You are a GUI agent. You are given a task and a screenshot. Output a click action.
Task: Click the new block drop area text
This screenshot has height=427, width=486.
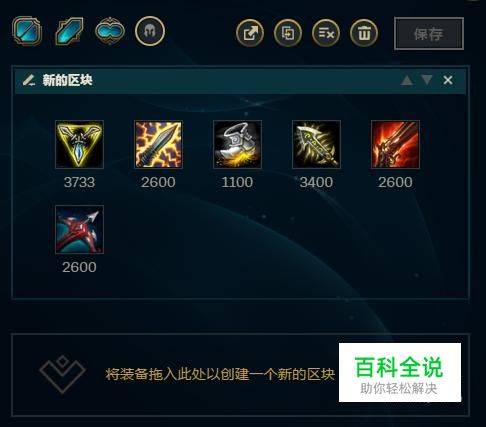click(x=220, y=374)
